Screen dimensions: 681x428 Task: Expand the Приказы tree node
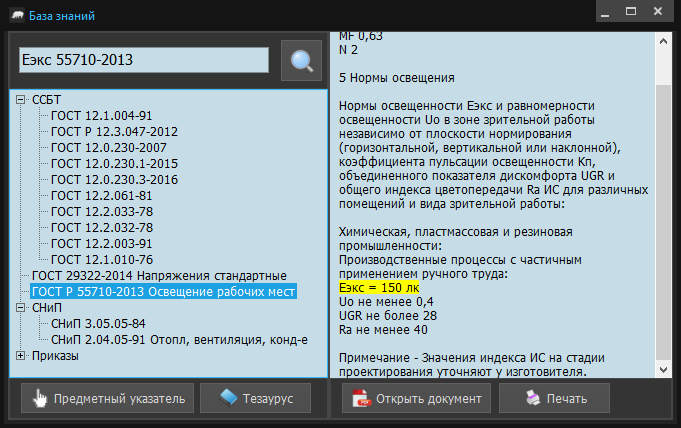[x=21, y=355]
